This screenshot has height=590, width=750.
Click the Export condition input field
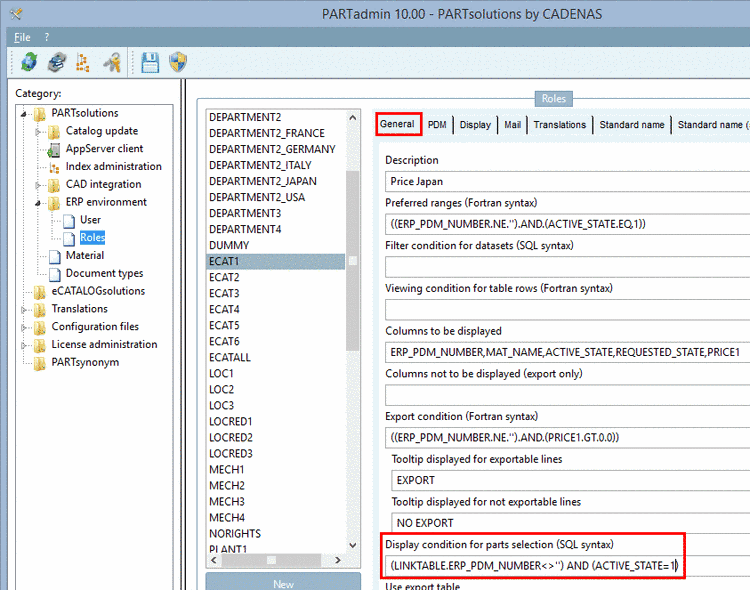567,438
